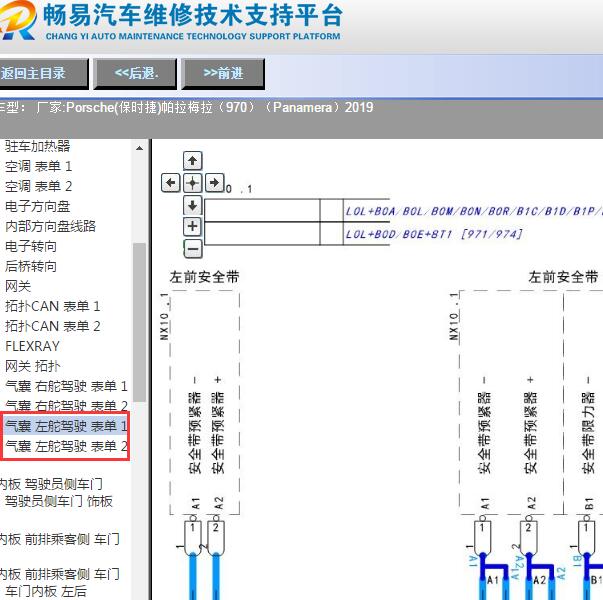Select 空调 表单 1

click(x=38, y=166)
